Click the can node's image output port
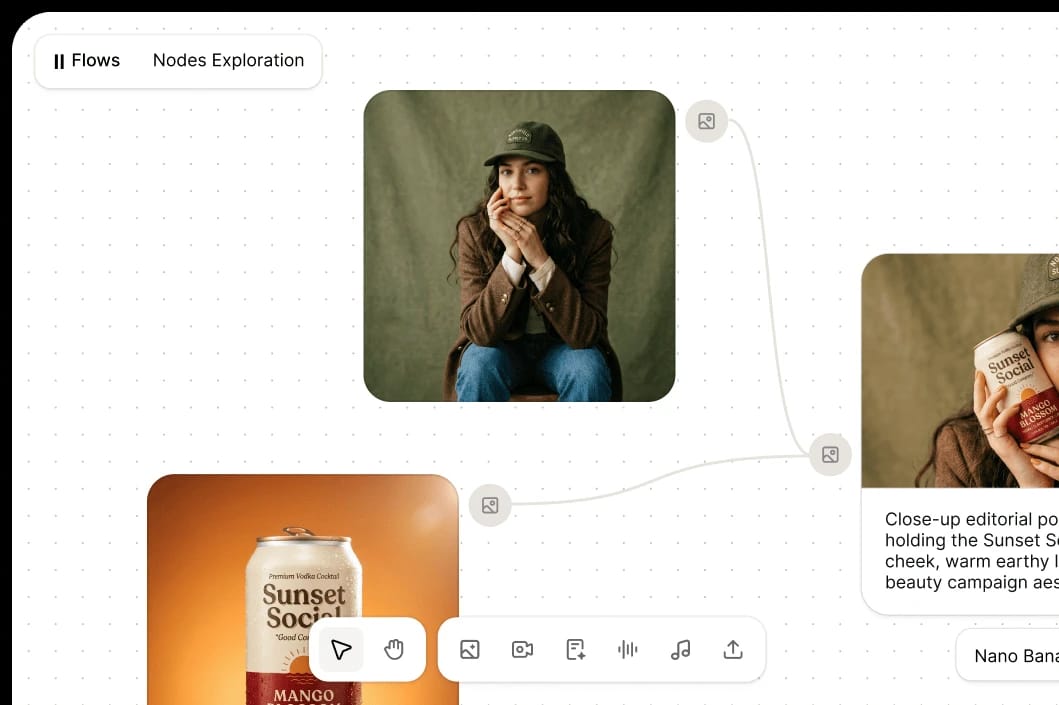1059x705 pixels. (x=490, y=505)
